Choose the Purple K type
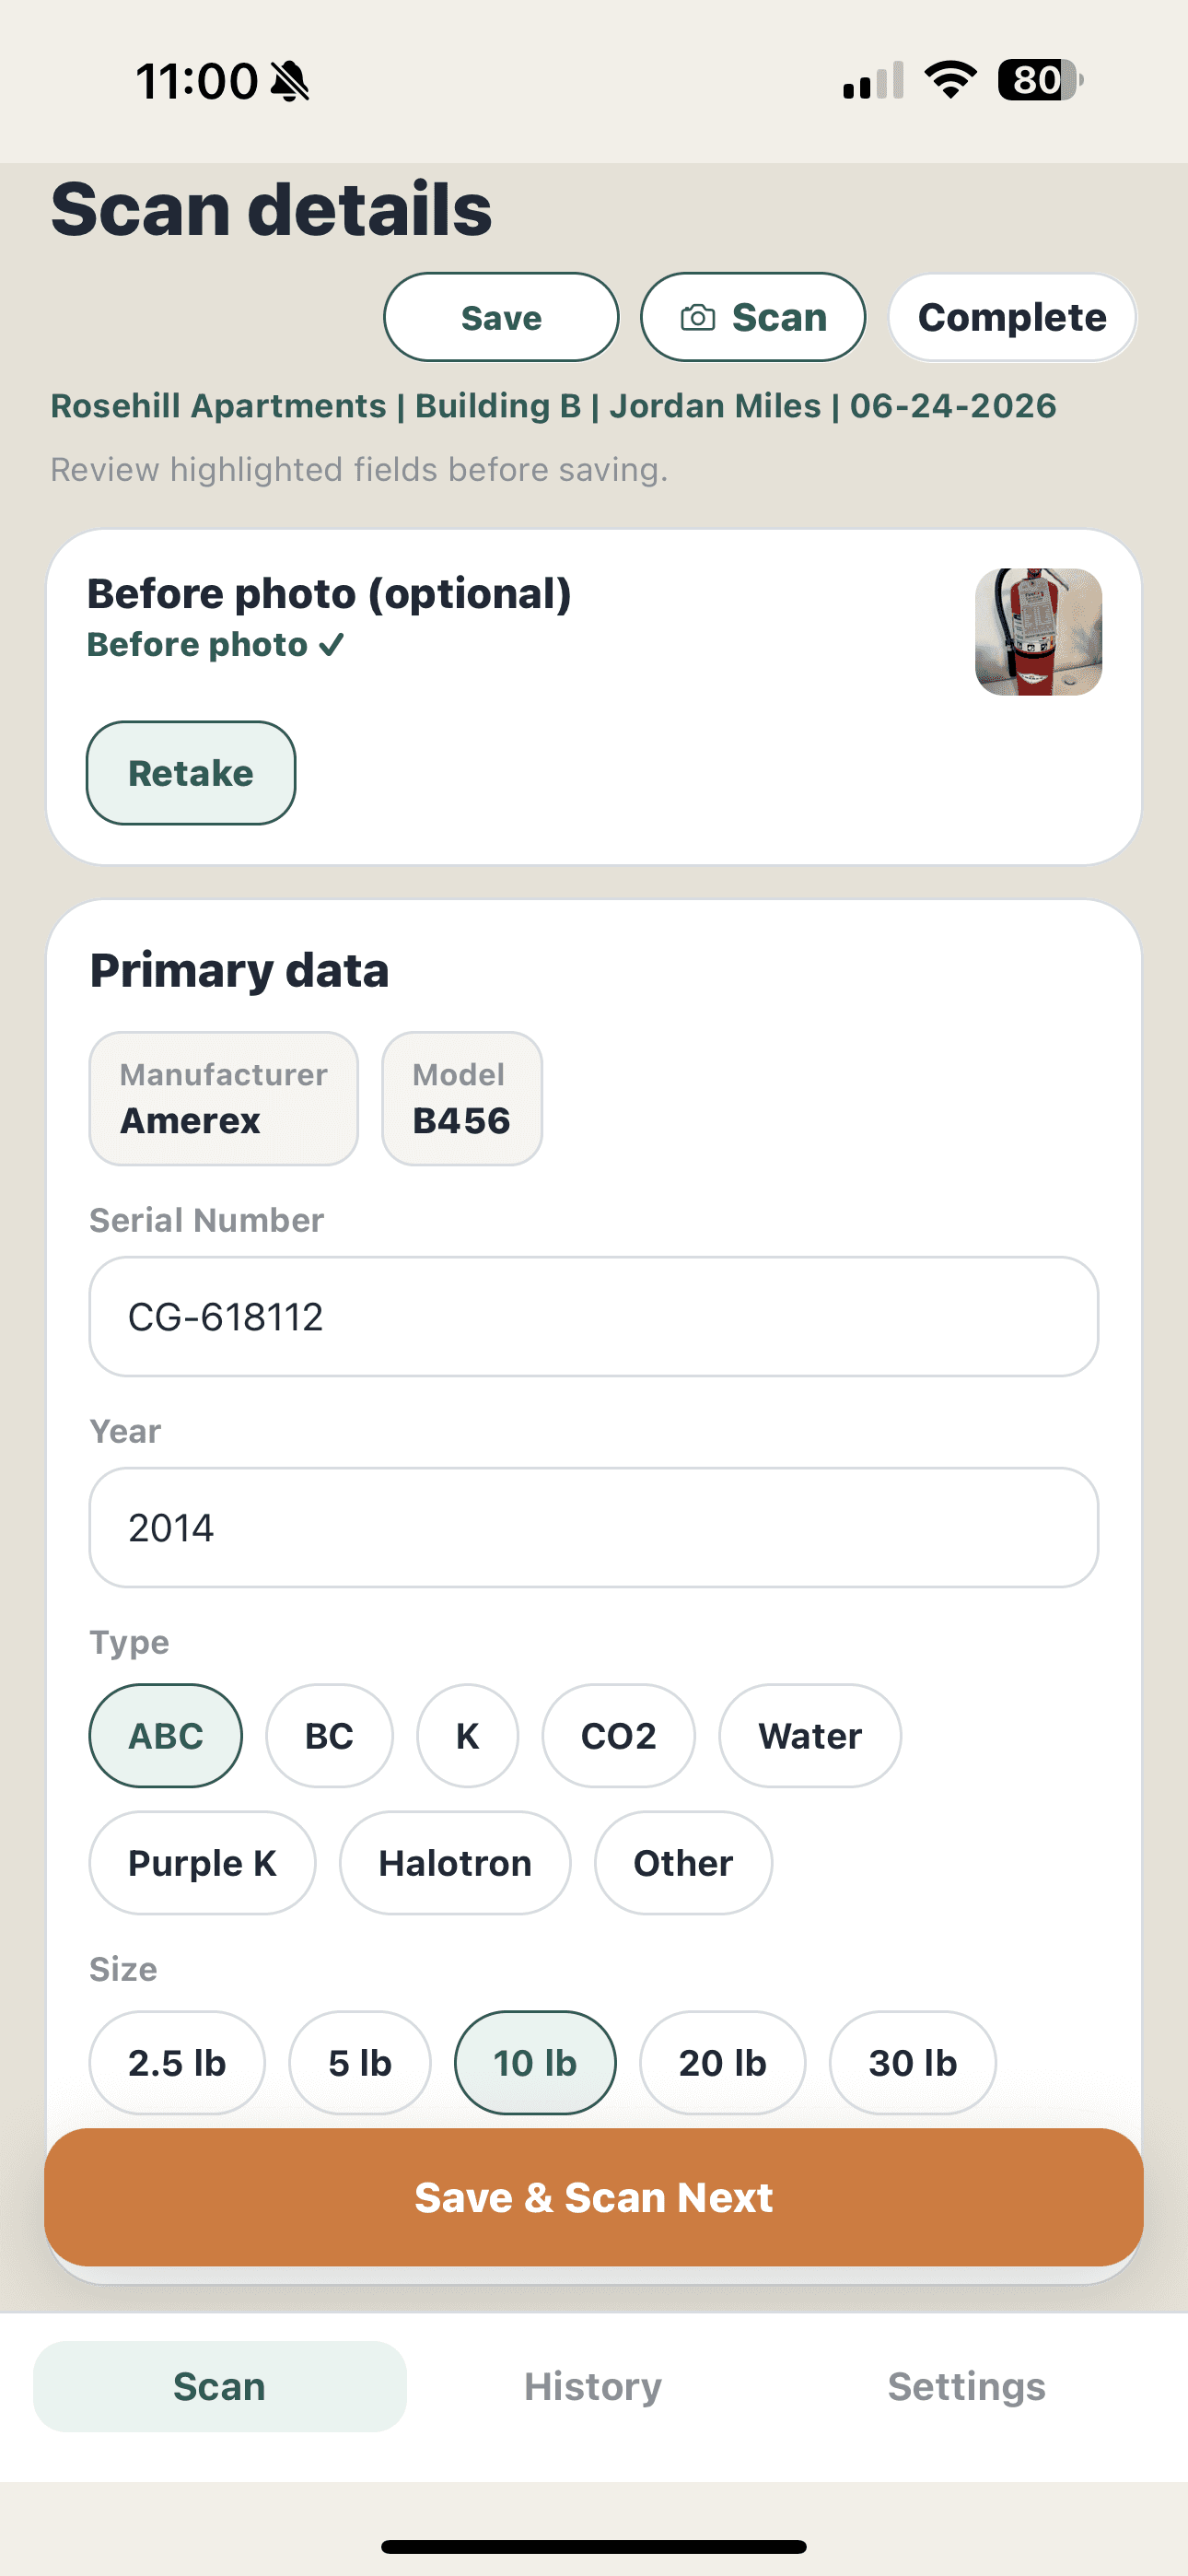The height and width of the screenshot is (2576, 1188). click(x=202, y=1863)
